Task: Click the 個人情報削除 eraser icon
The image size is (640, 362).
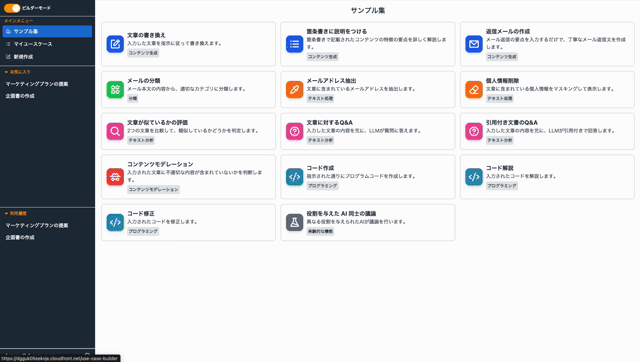Action: tap(474, 90)
